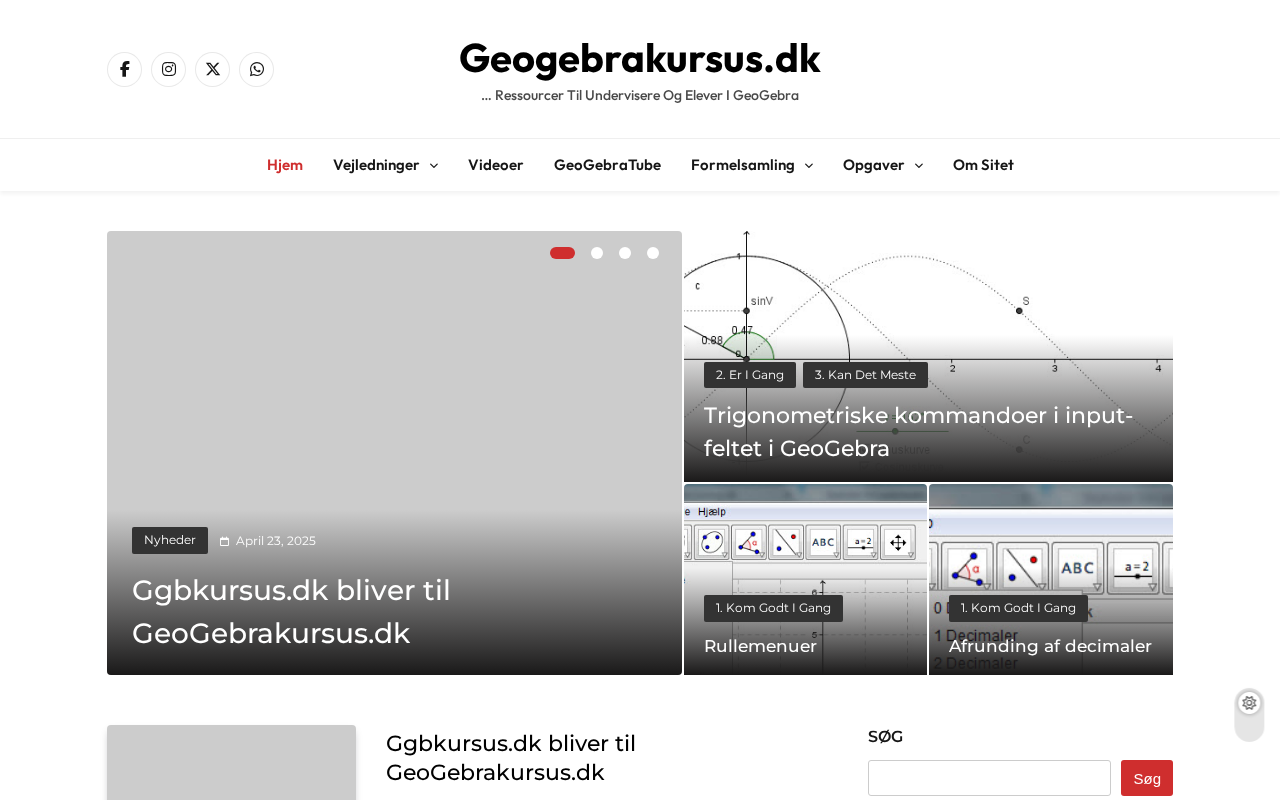Open the '3. Kan Det Meste' category tag

pos(865,375)
